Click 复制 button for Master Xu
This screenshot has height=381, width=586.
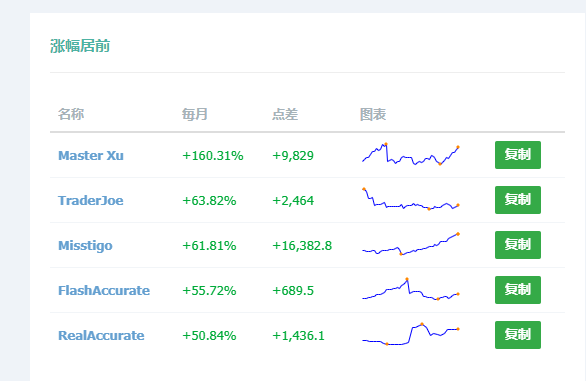[518, 155]
